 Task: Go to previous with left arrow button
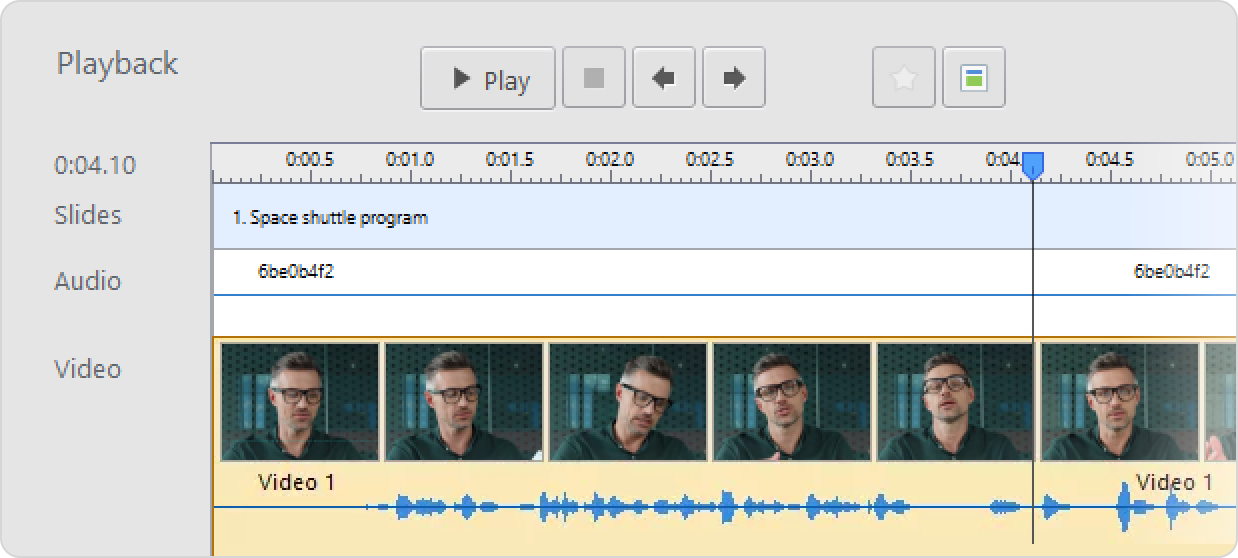pos(664,78)
